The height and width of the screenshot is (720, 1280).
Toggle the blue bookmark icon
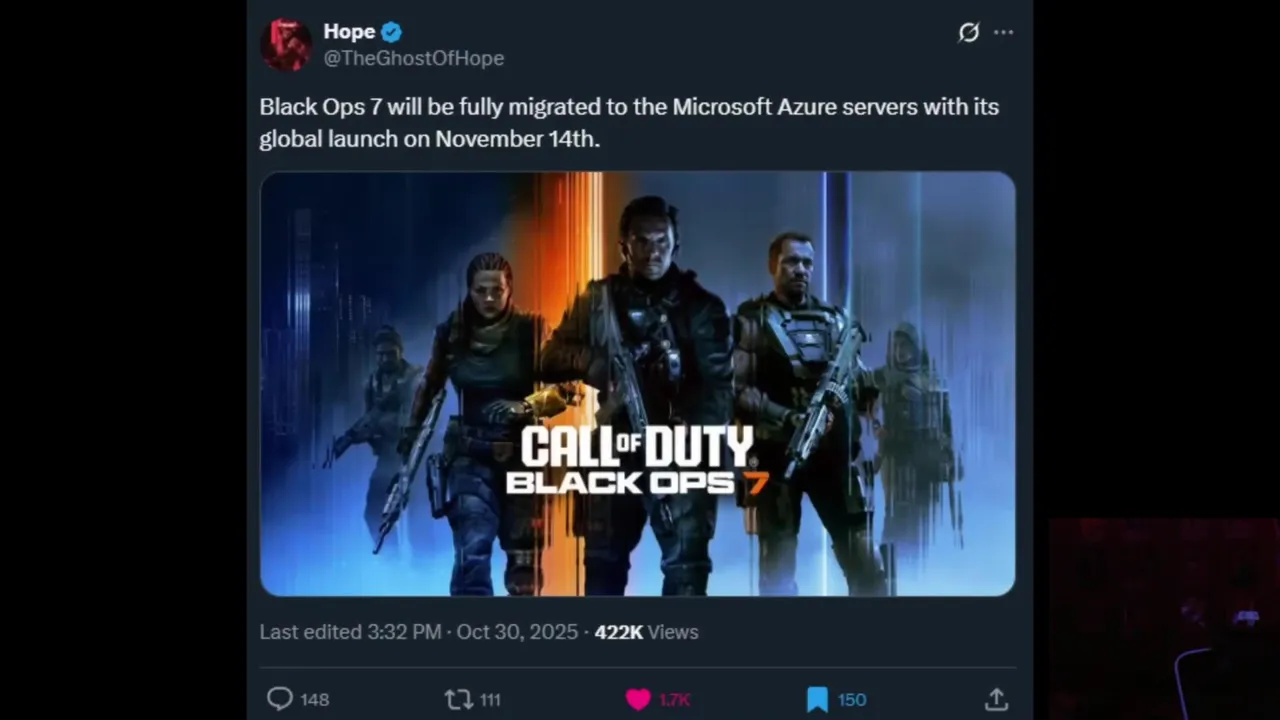tap(817, 699)
